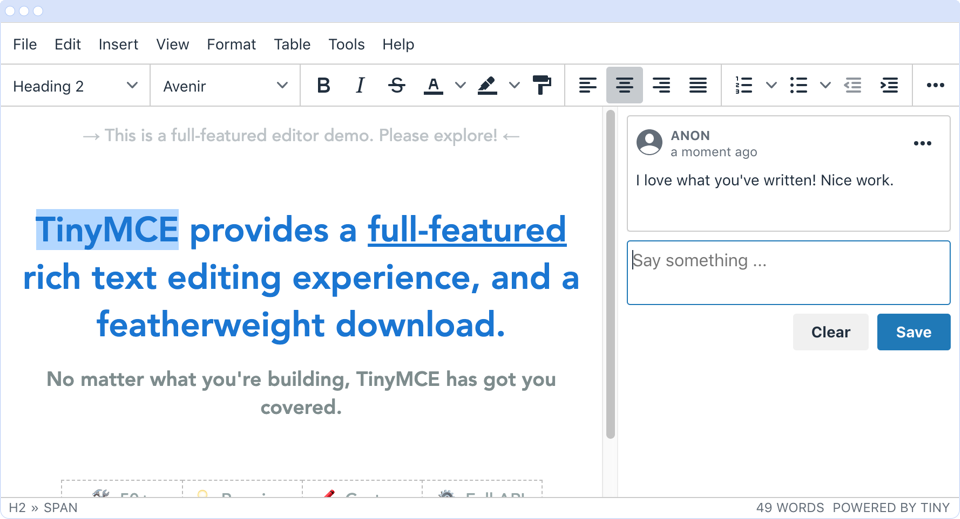
Task: Open the Help menu
Action: click(x=399, y=45)
